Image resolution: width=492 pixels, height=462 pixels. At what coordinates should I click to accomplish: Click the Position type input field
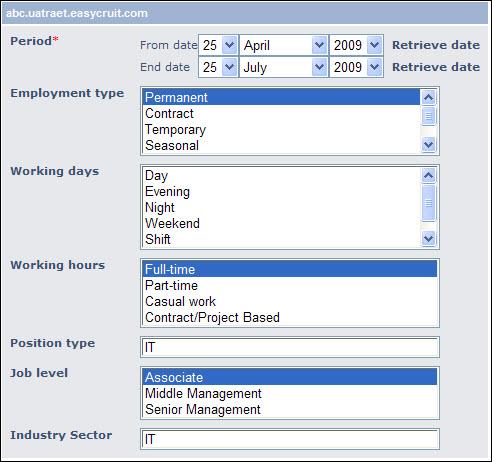(x=290, y=347)
